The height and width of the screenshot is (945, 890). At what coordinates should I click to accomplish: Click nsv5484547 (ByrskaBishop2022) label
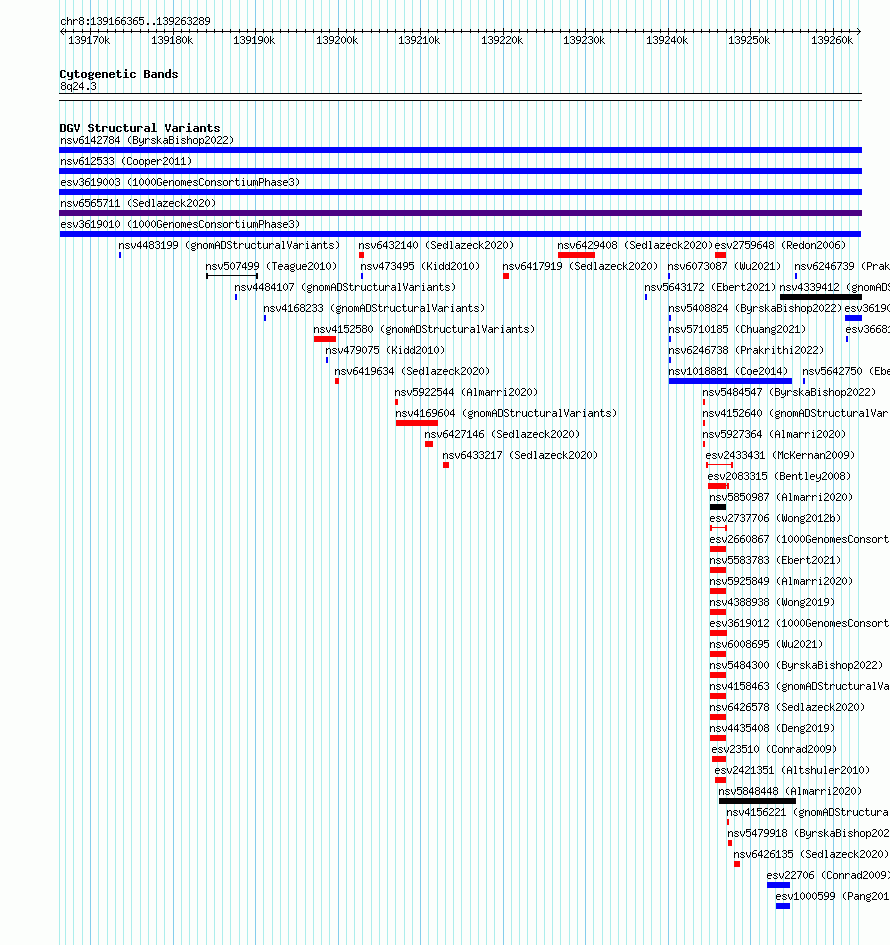789,392
